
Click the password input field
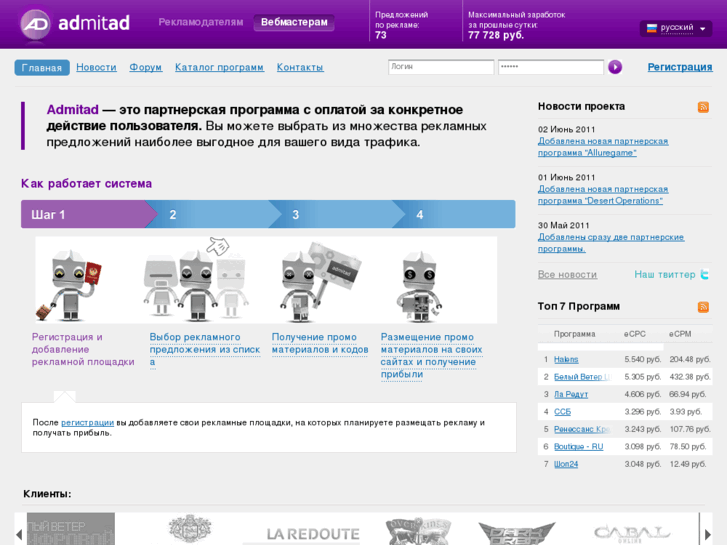551,67
